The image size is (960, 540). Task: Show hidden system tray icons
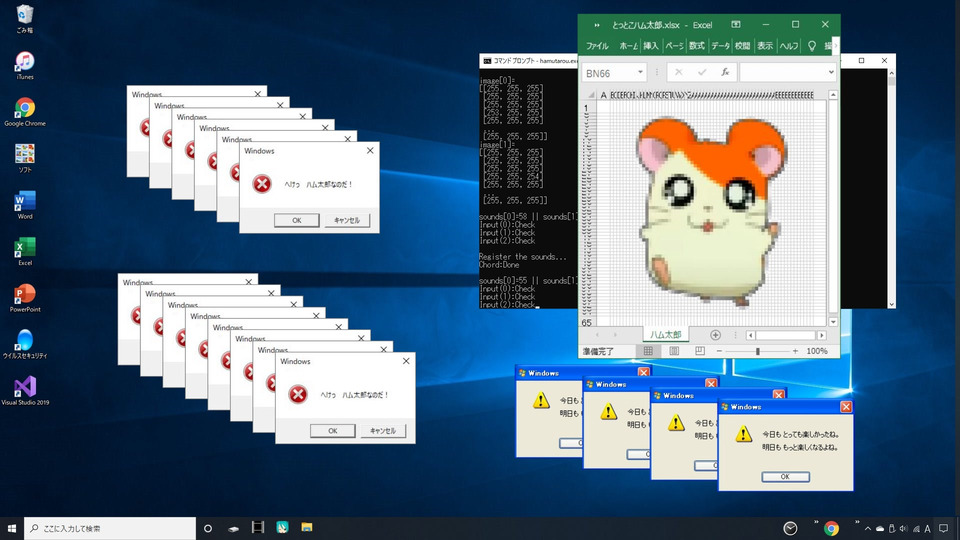(x=868, y=529)
